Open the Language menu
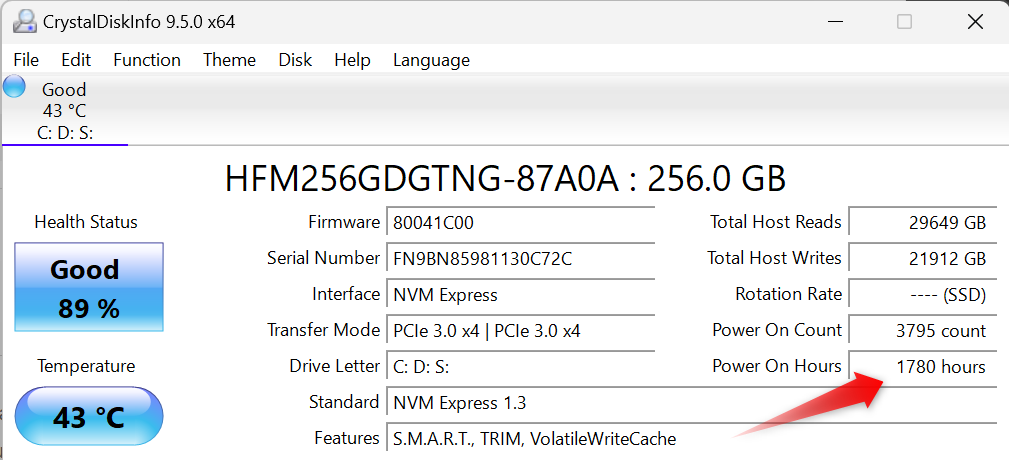This screenshot has height=460, width=1009. coord(431,60)
